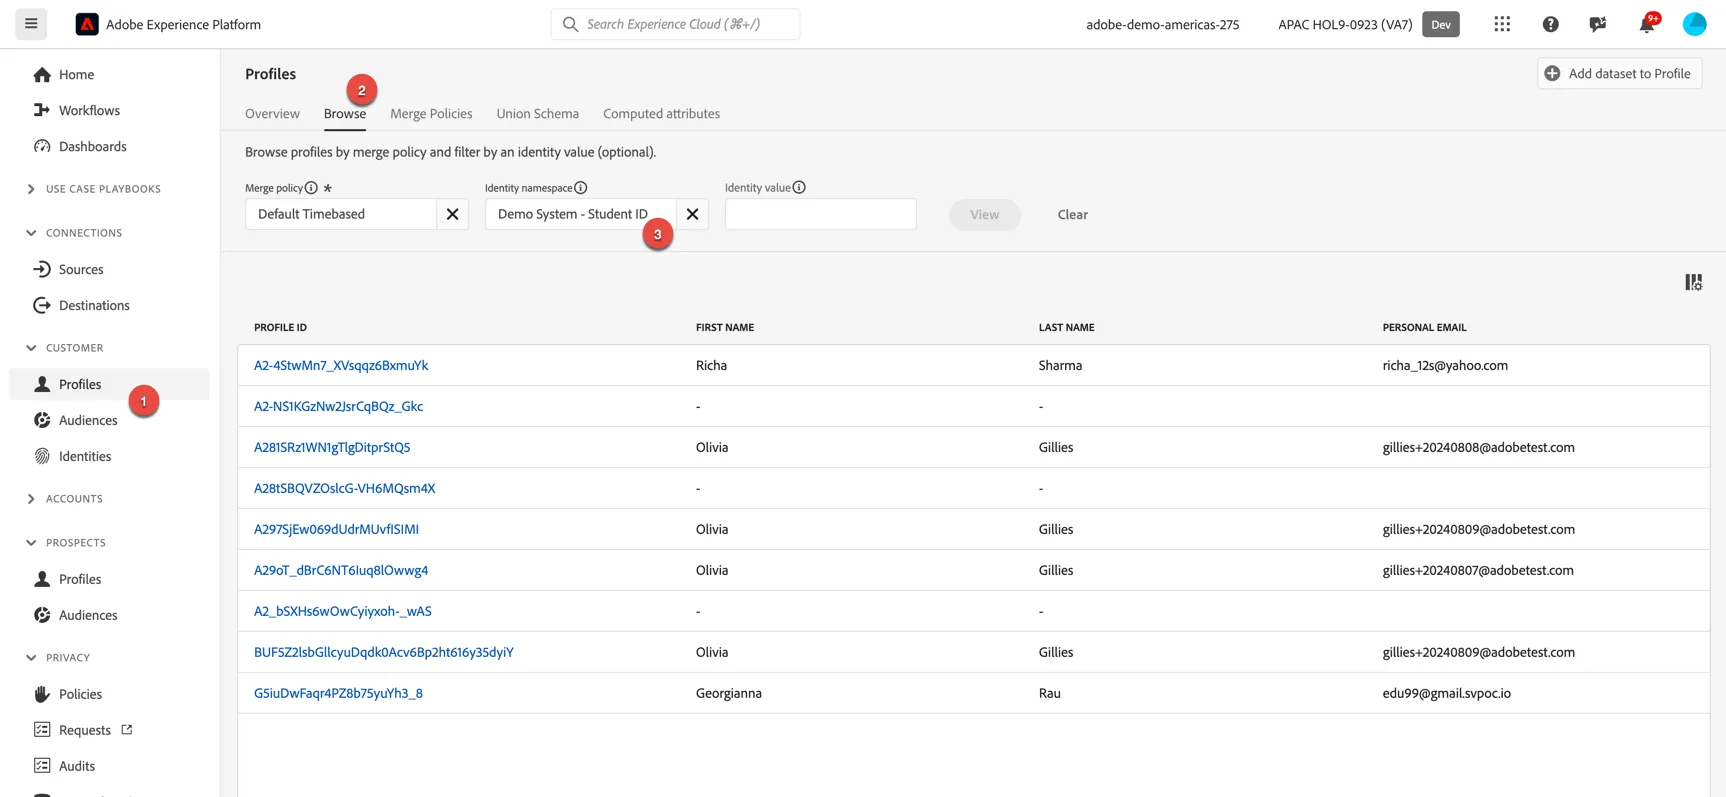The width and height of the screenshot is (1726, 797).
Task: Open the notifications bell
Action: click(x=1646, y=24)
